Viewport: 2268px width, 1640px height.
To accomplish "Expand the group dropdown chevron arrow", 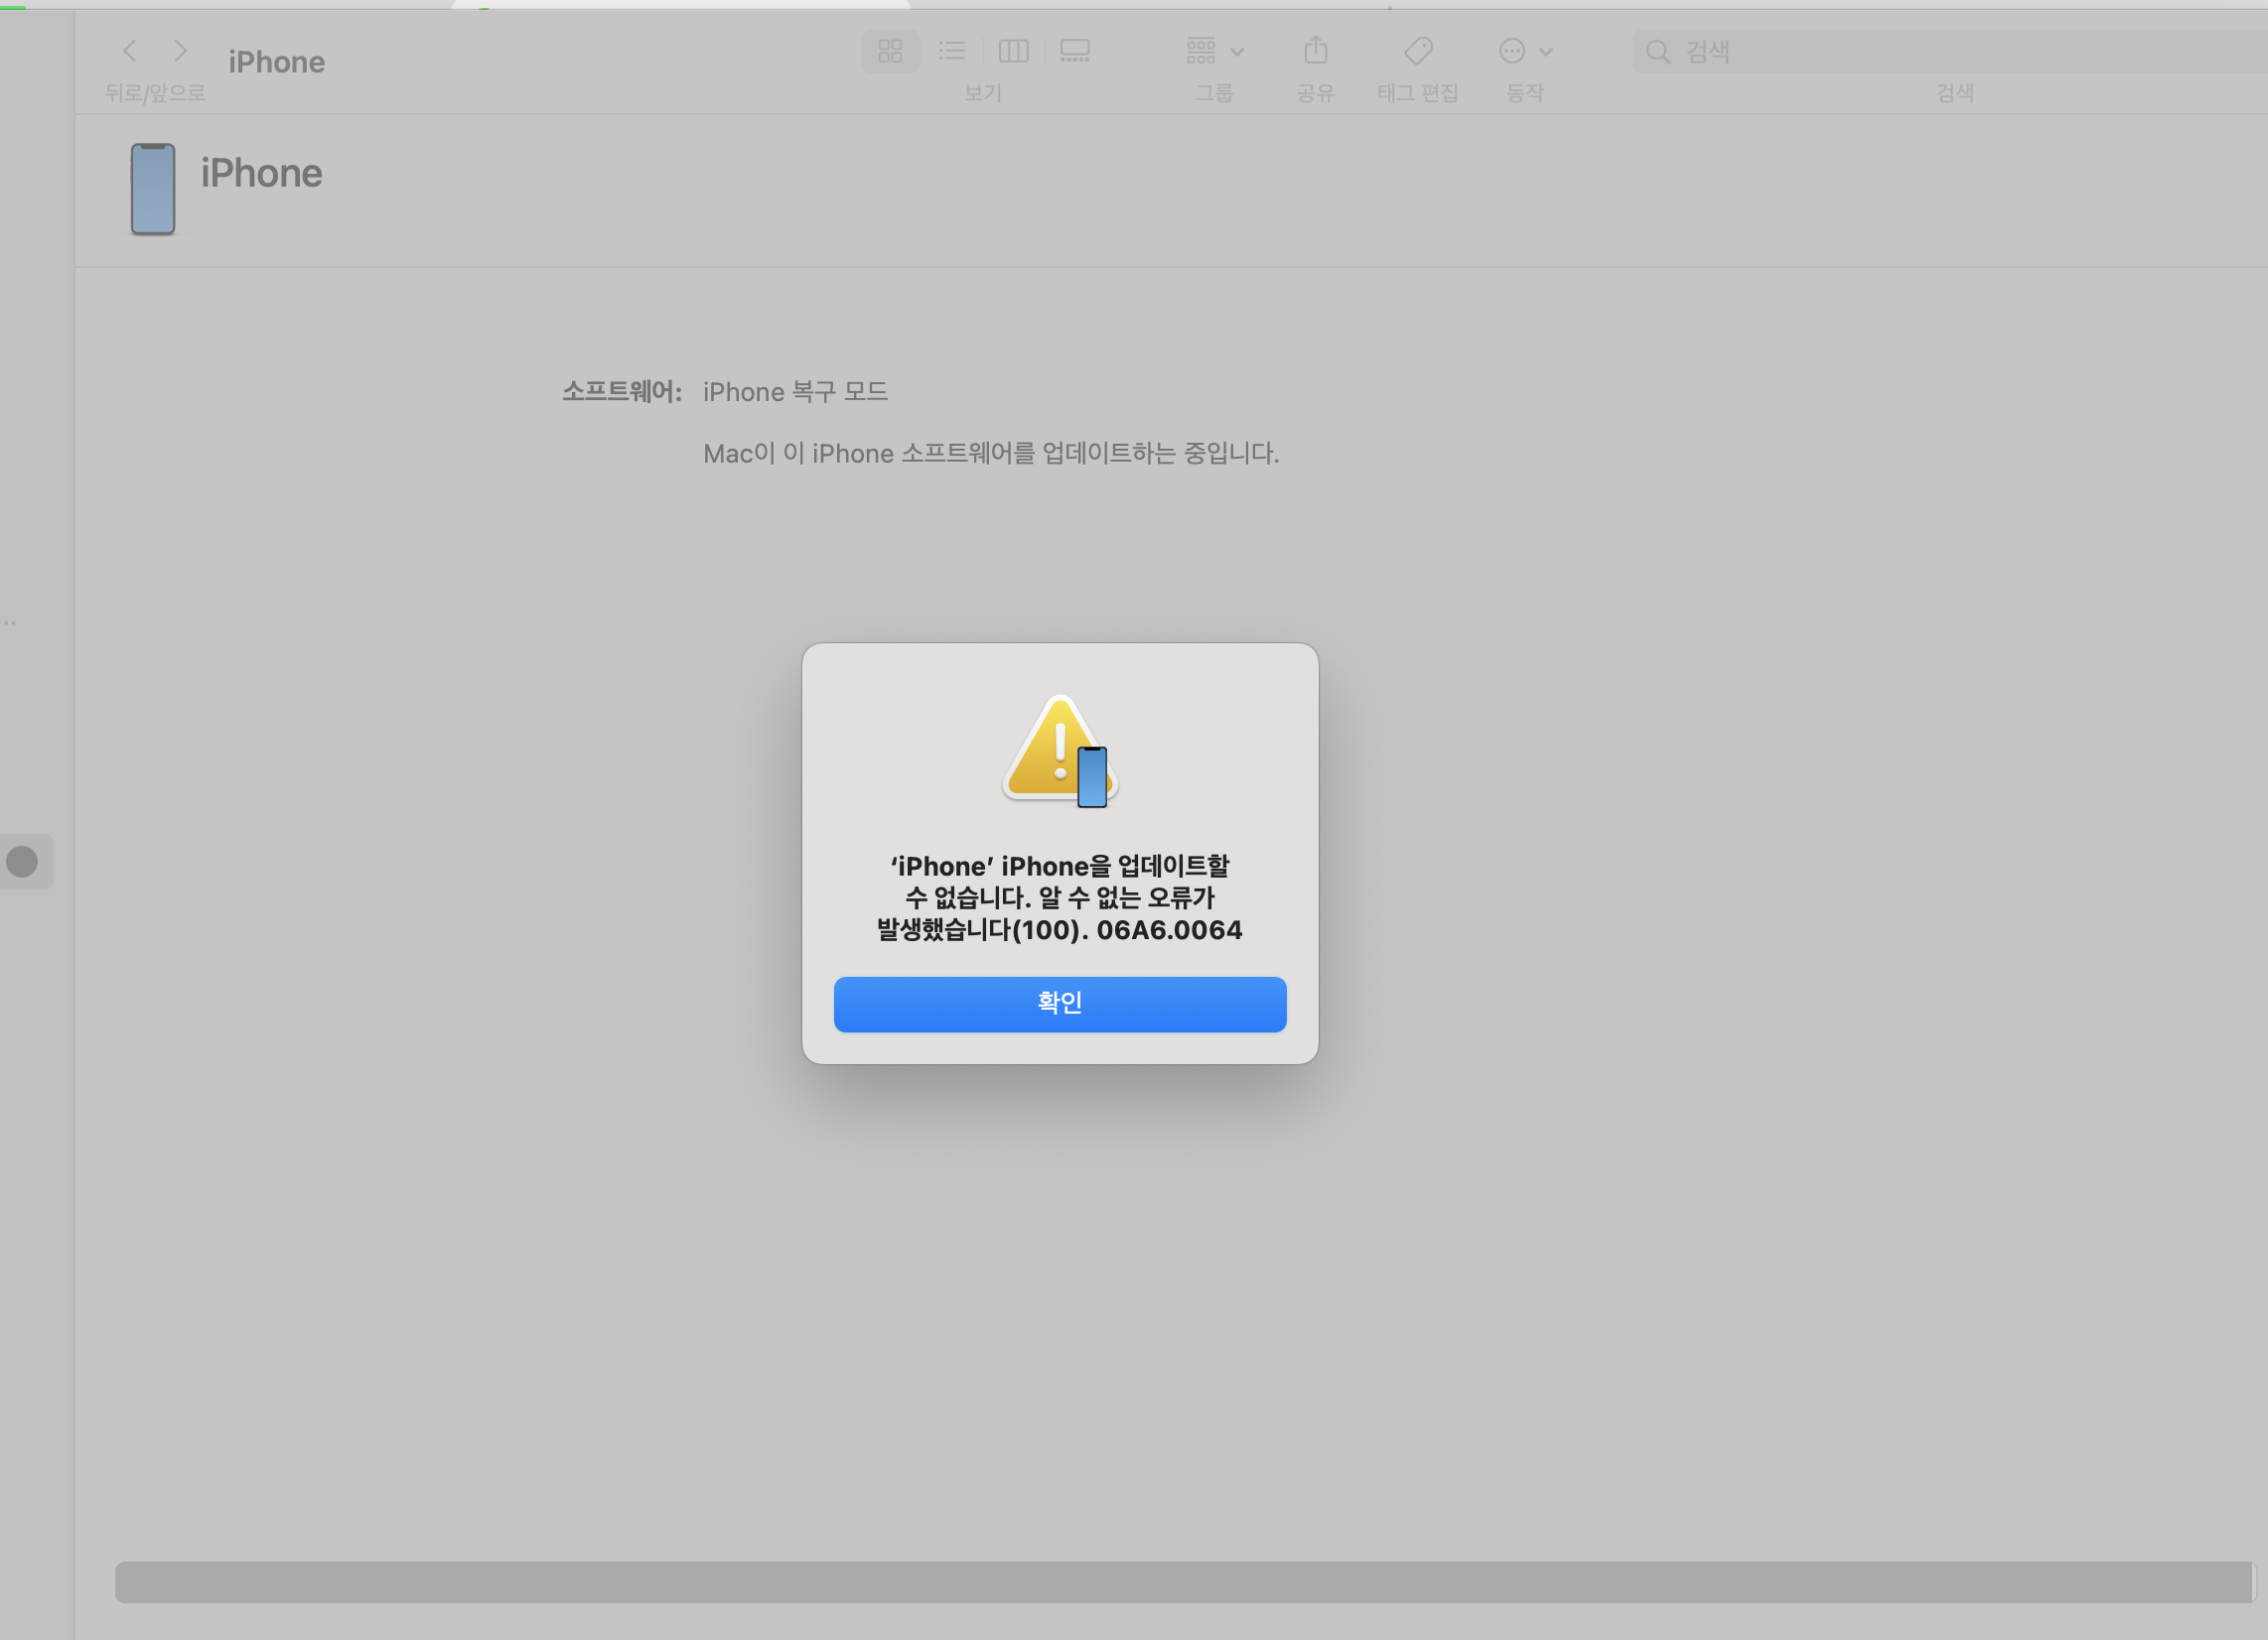I will point(1237,51).
